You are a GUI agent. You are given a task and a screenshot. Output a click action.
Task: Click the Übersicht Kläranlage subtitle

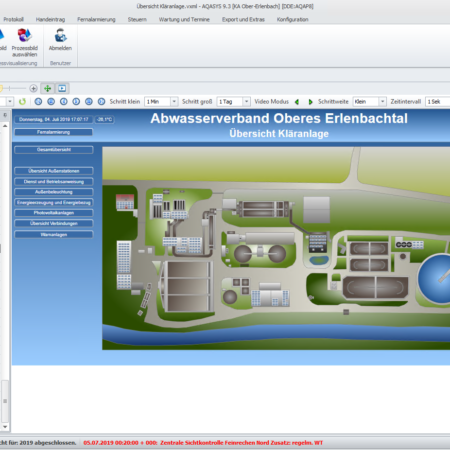pos(279,134)
